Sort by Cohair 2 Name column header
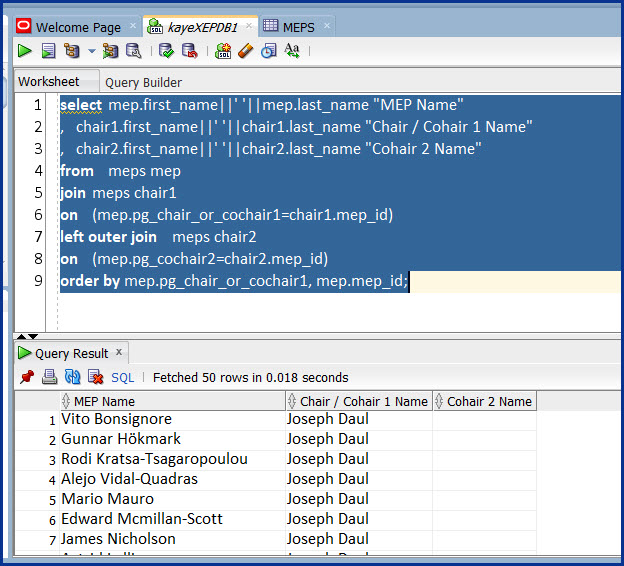Viewport: 624px width, 566px height. 484,401
